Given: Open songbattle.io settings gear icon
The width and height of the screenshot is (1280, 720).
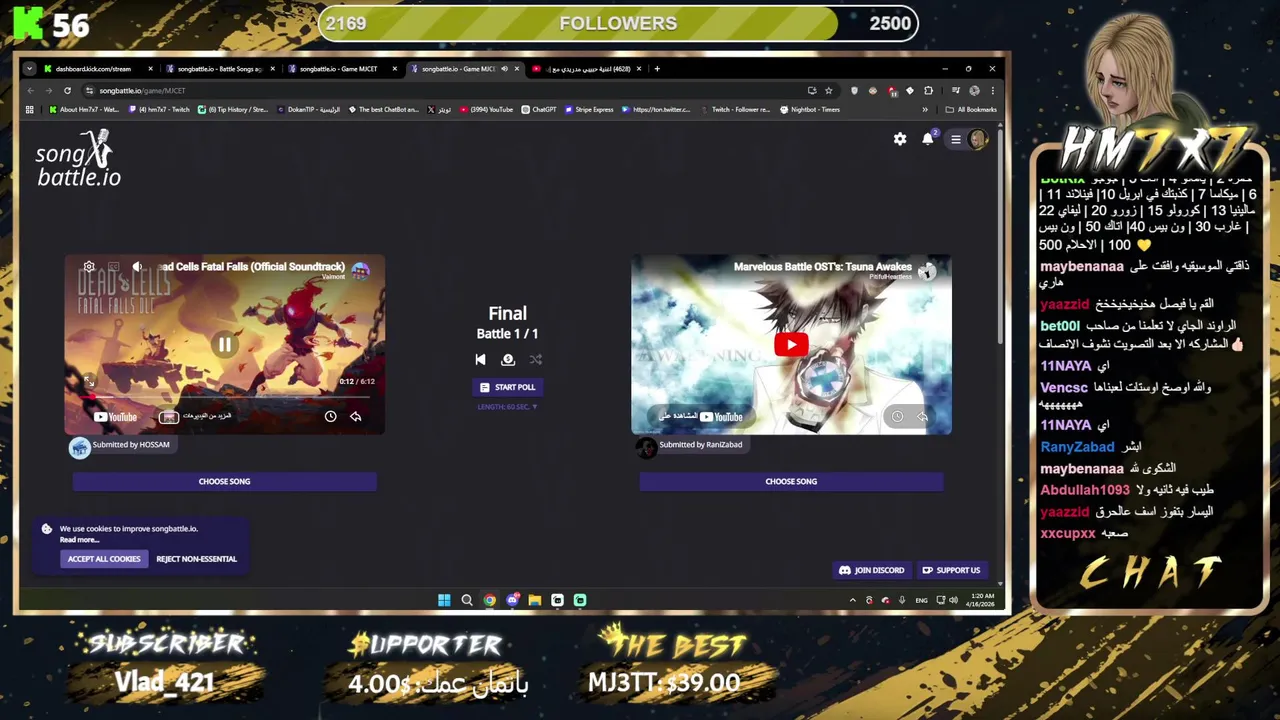Looking at the screenshot, I should pos(900,139).
